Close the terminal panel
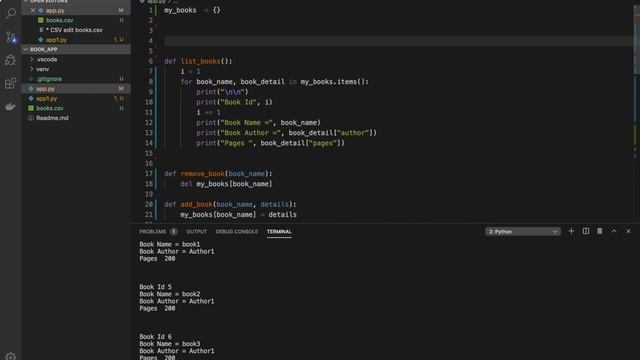This screenshot has width=640, height=360. coord(628,231)
